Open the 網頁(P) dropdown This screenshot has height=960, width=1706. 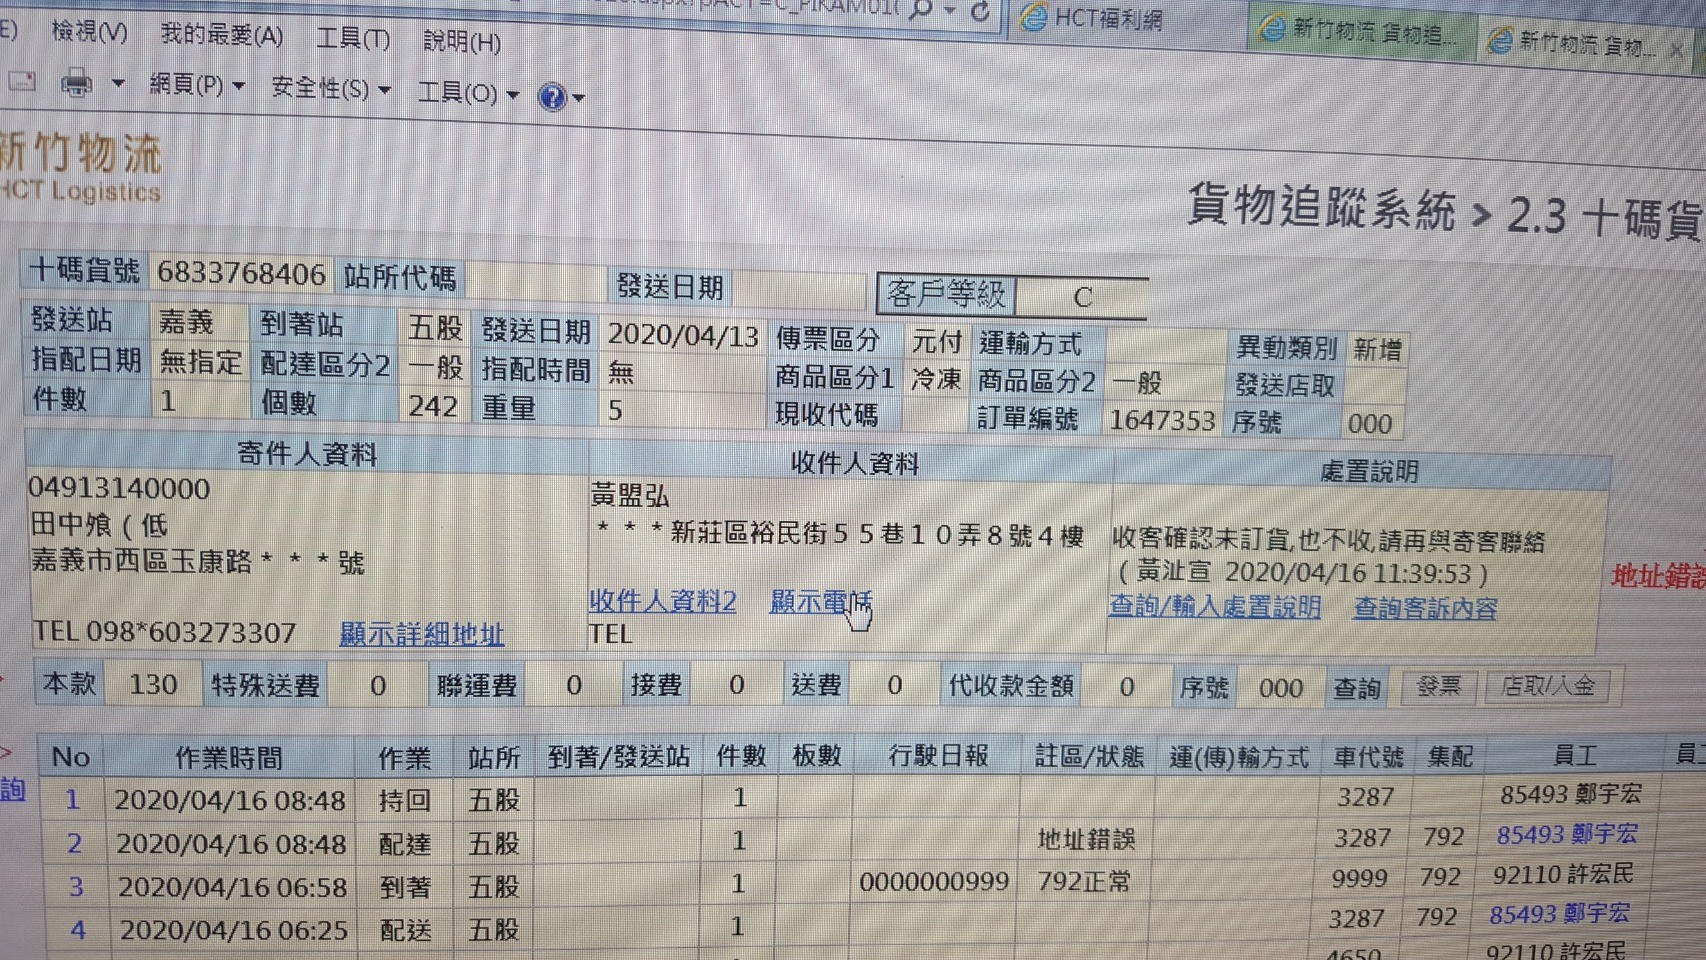pyautogui.click(x=196, y=85)
